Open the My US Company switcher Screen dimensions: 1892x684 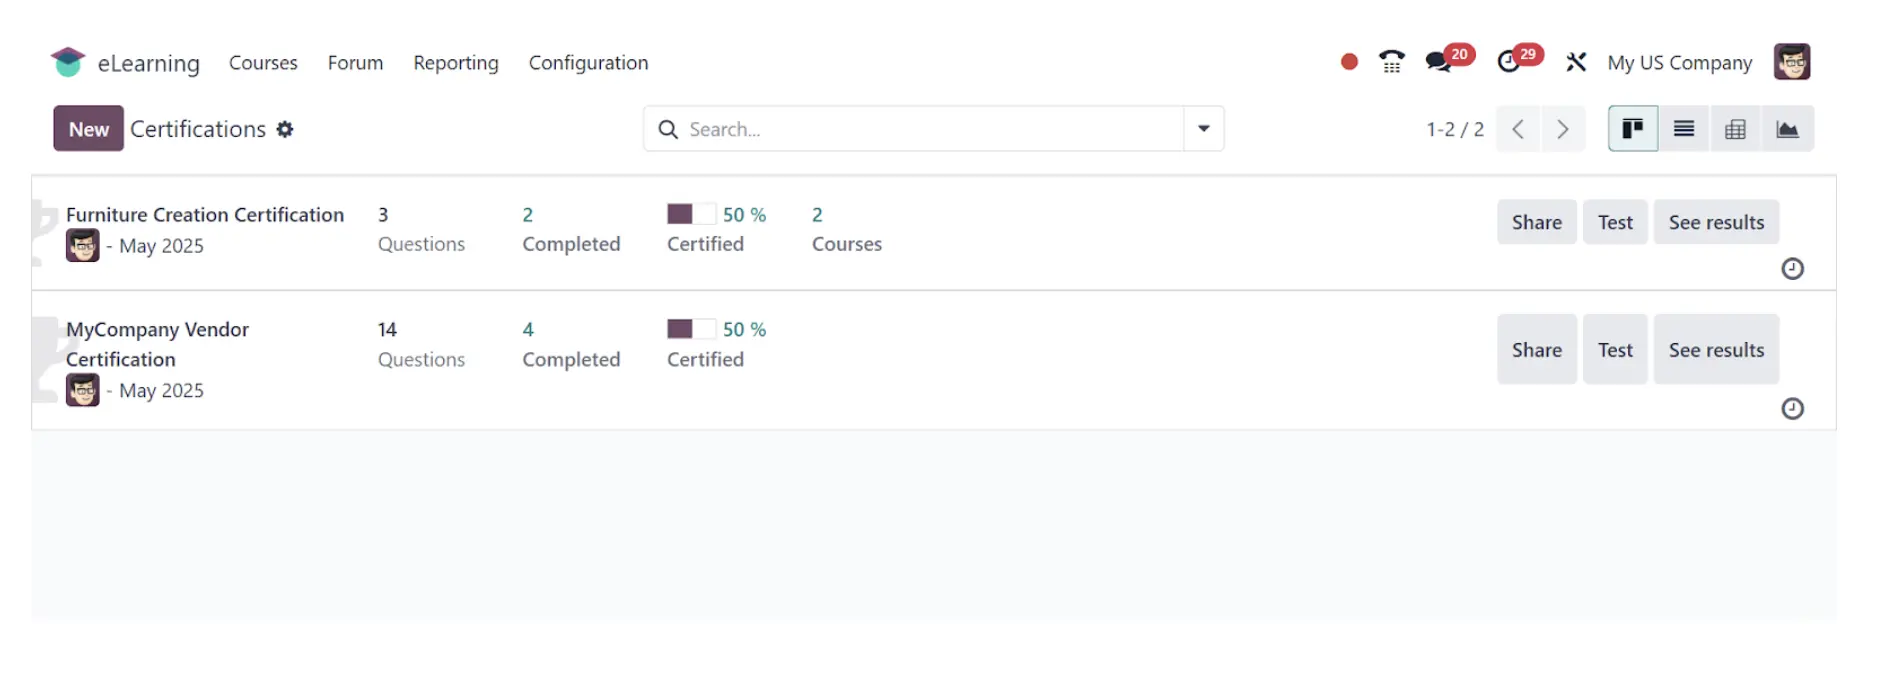(x=1680, y=63)
